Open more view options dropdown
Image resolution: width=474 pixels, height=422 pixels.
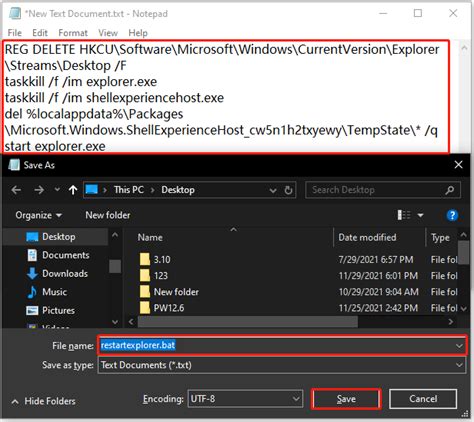(420, 215)
